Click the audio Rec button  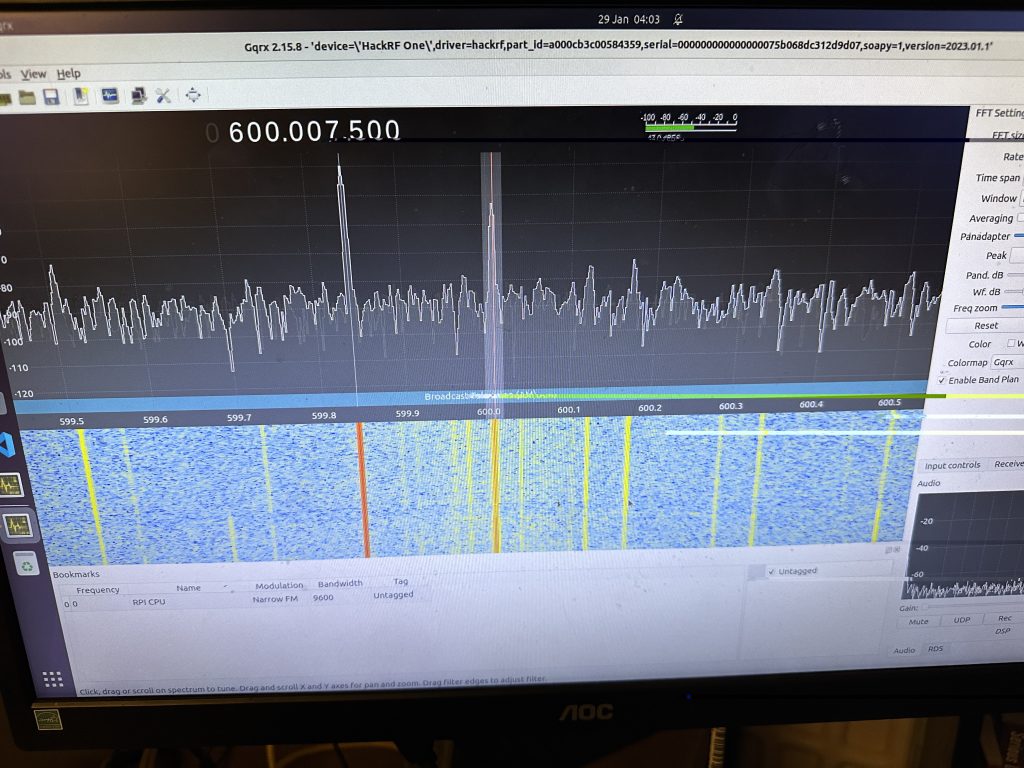click(1004, 618)
